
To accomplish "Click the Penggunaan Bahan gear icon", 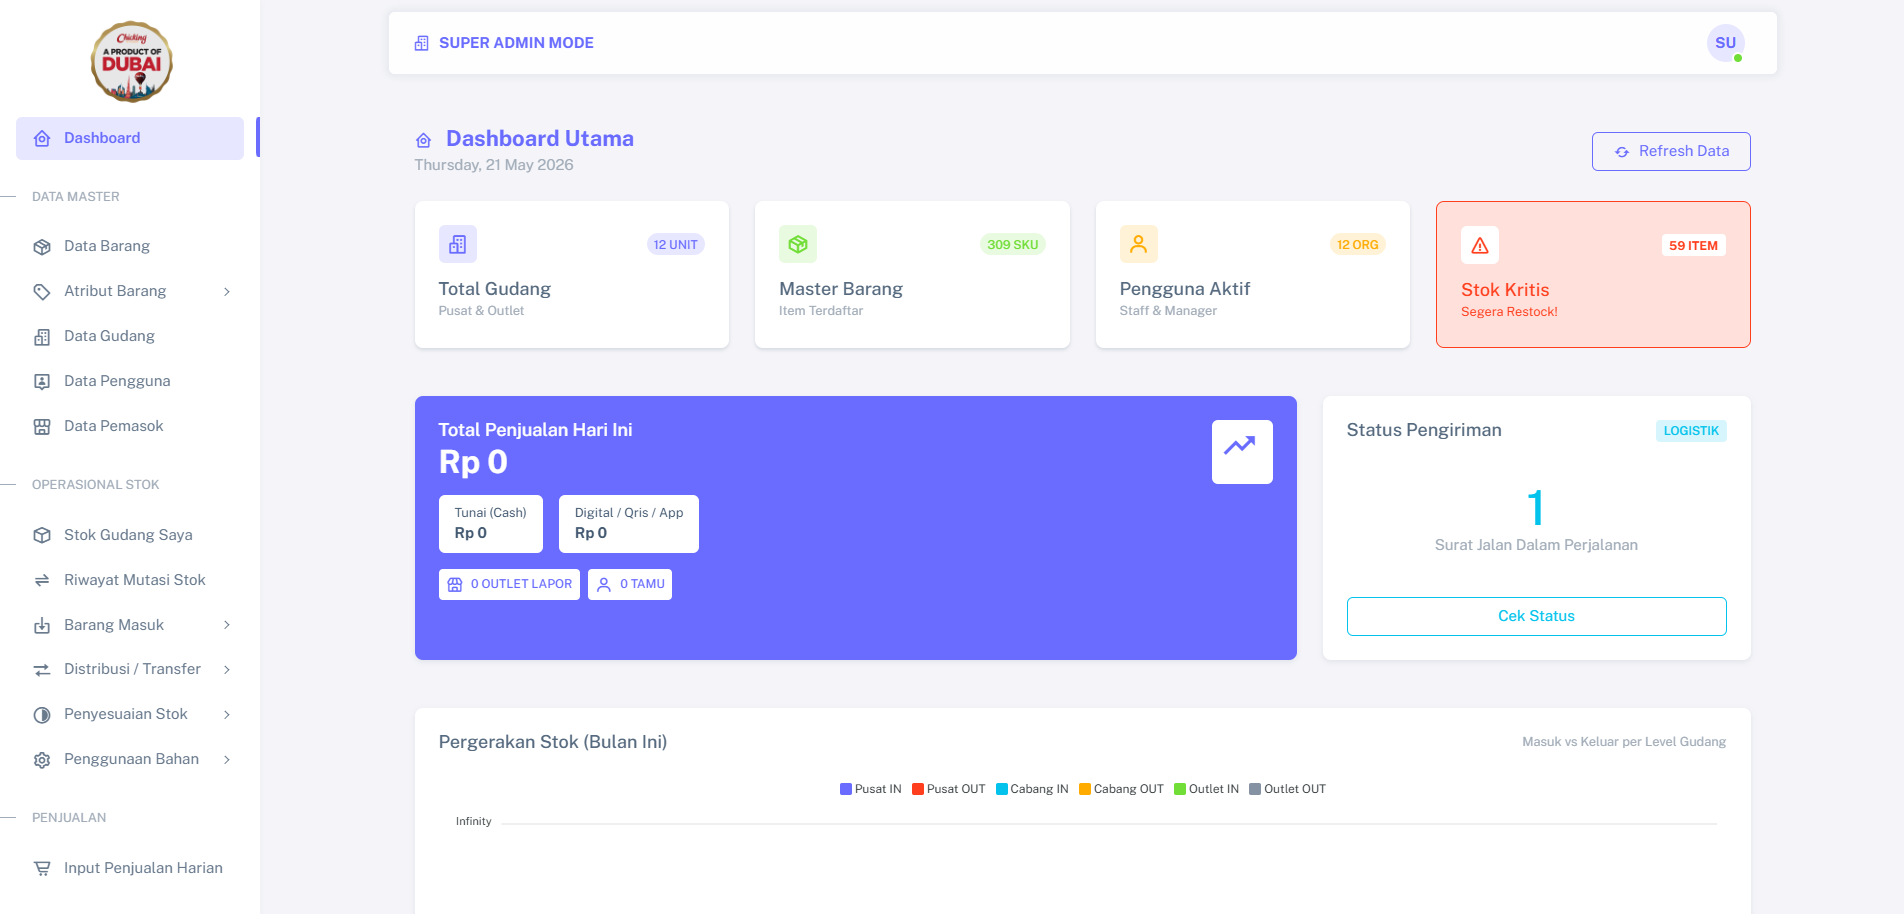I will pos(42,760).
